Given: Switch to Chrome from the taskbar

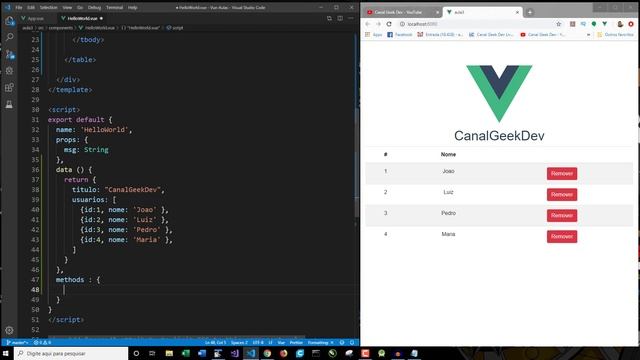Looking at the screenshot, I should pyautogui.click(x=267, y=353).
